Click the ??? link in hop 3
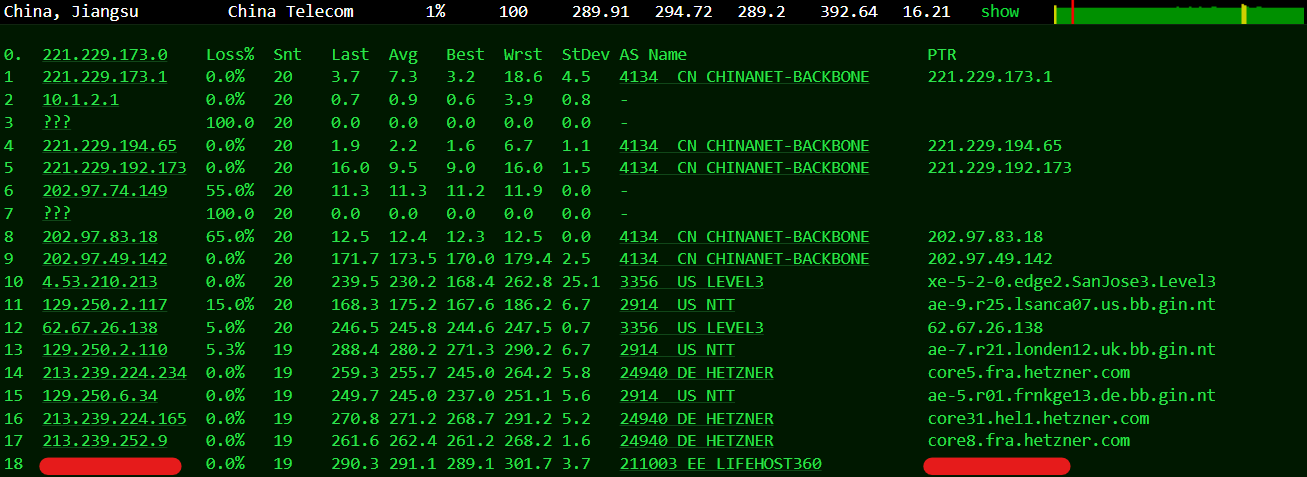This screenshot has height=477, width=1307. point(56,123)
